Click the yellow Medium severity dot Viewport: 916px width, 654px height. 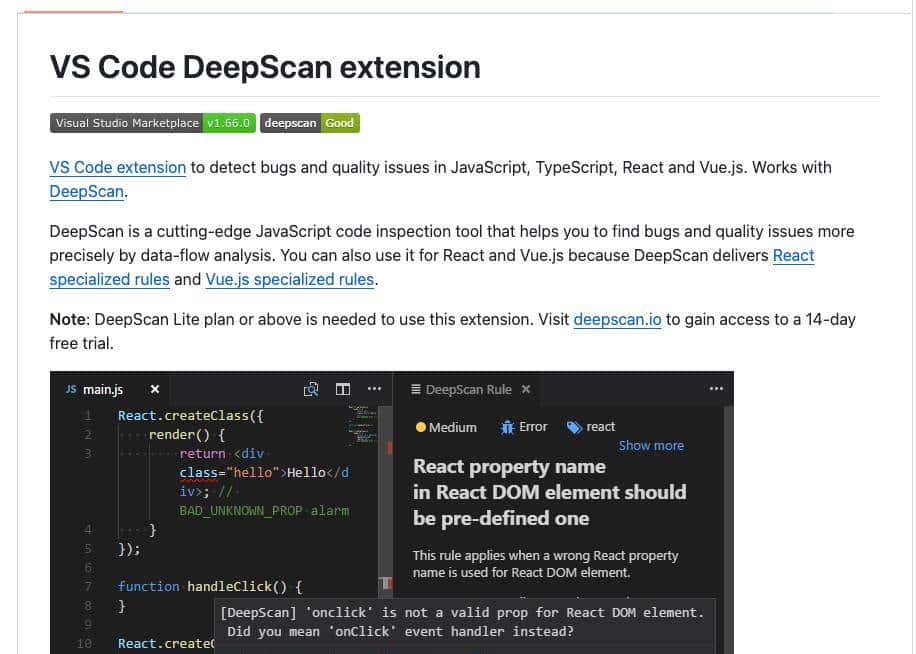tap(421, 427)
